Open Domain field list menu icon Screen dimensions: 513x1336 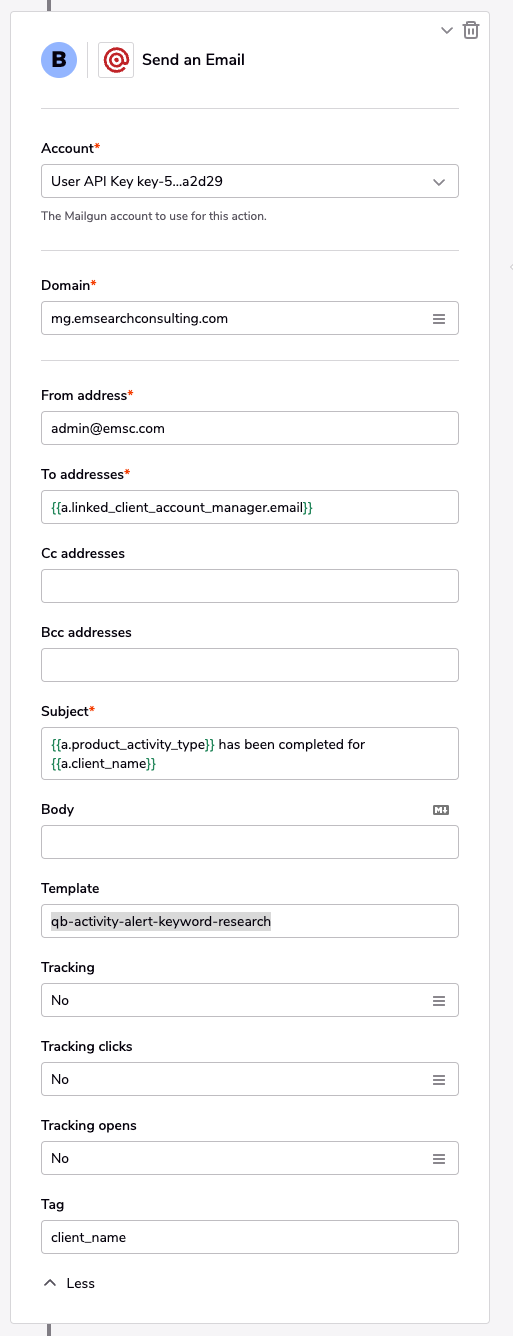(x=438, y=319)
